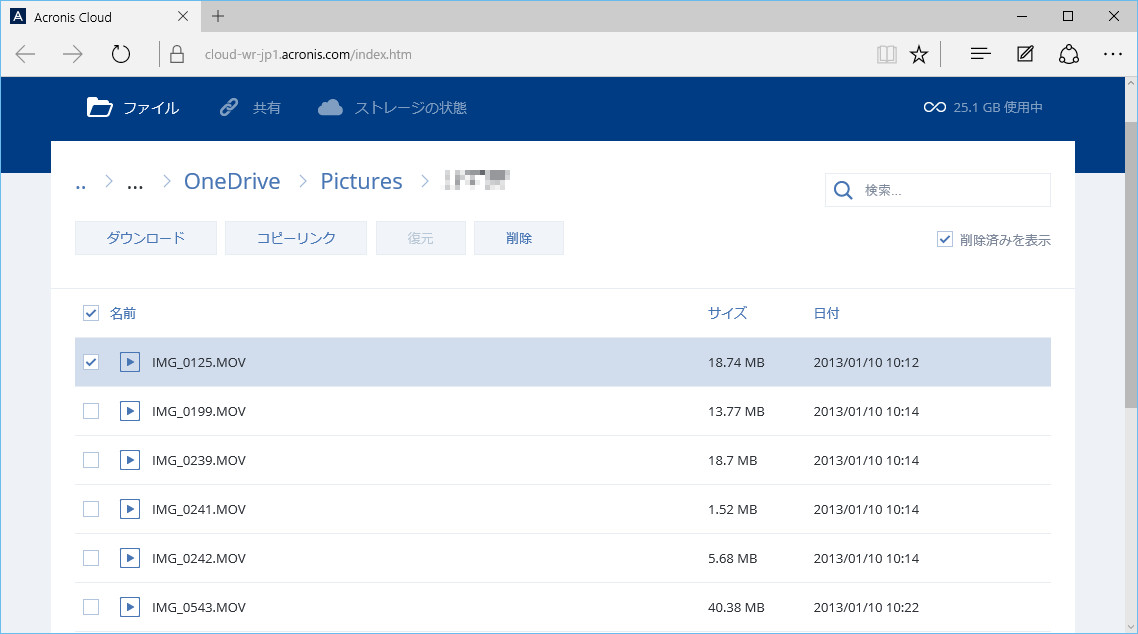
Task: Click the Web Note pencil icon
Action: [1024, 54]
